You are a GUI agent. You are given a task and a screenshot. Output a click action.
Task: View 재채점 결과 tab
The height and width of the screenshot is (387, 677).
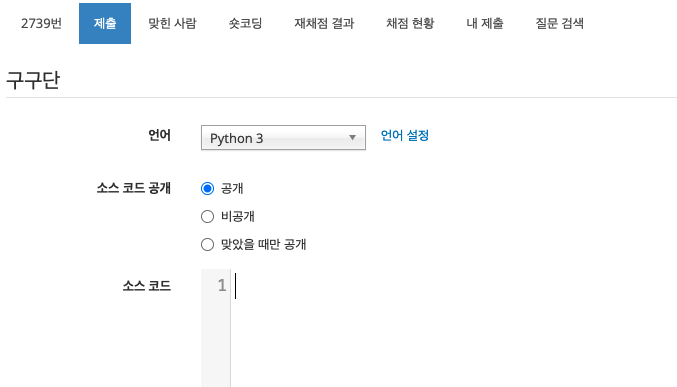324,23
